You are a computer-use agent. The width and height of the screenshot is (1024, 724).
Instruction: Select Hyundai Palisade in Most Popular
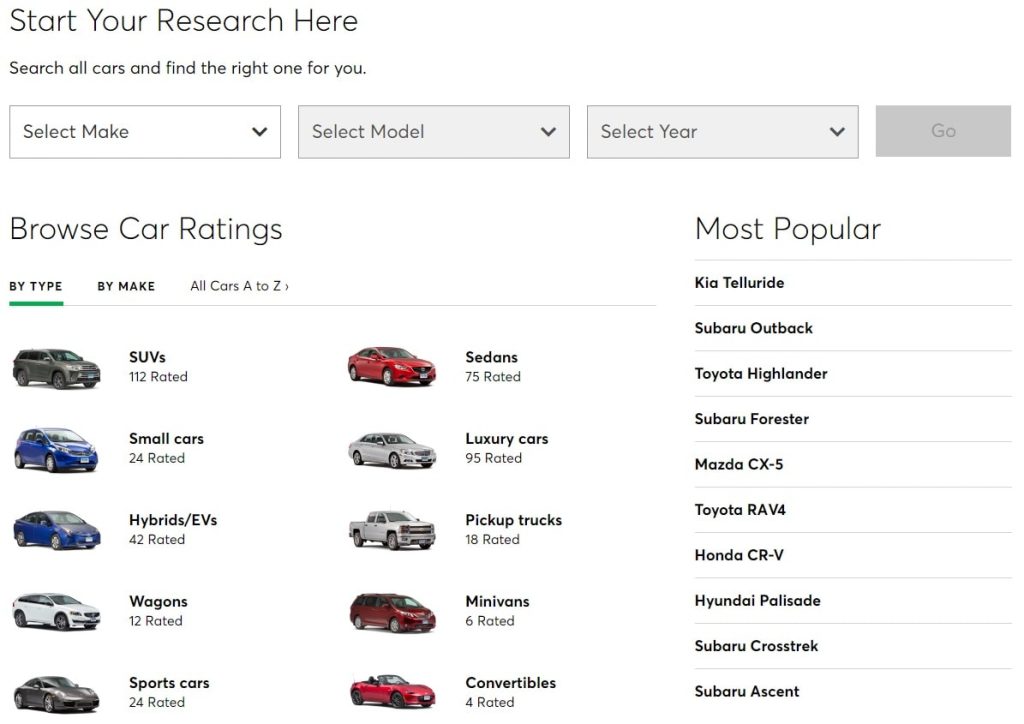(x=758, y=601)
